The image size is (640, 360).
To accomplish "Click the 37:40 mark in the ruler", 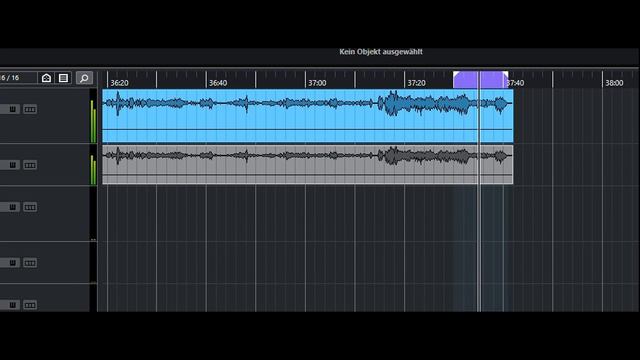I will point(516,83).
